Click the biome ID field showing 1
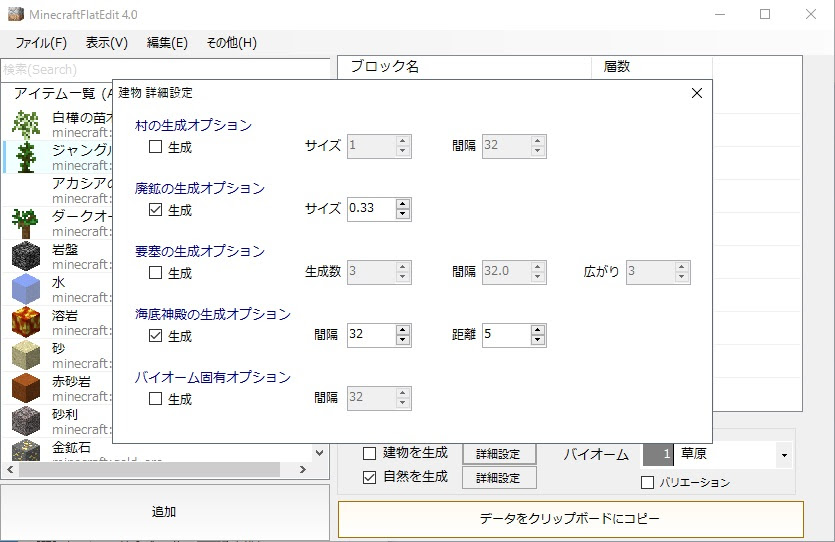The height and width of the screenshot is (542, 835). tap(658, 454)
